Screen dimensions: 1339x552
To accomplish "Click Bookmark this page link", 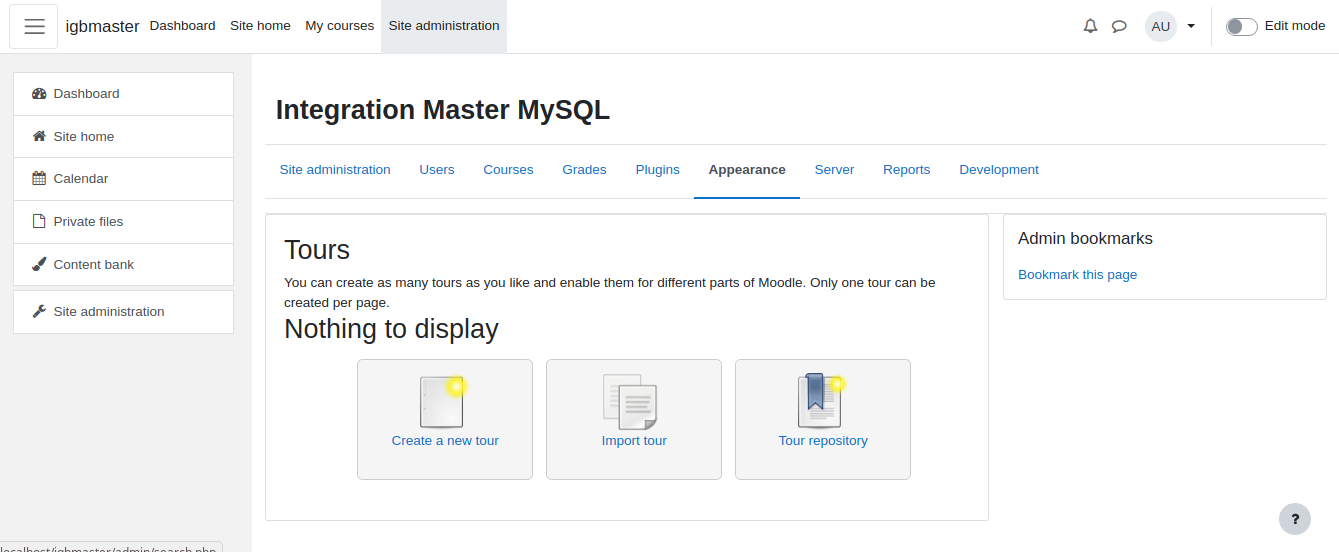I will coord(1077,274).
